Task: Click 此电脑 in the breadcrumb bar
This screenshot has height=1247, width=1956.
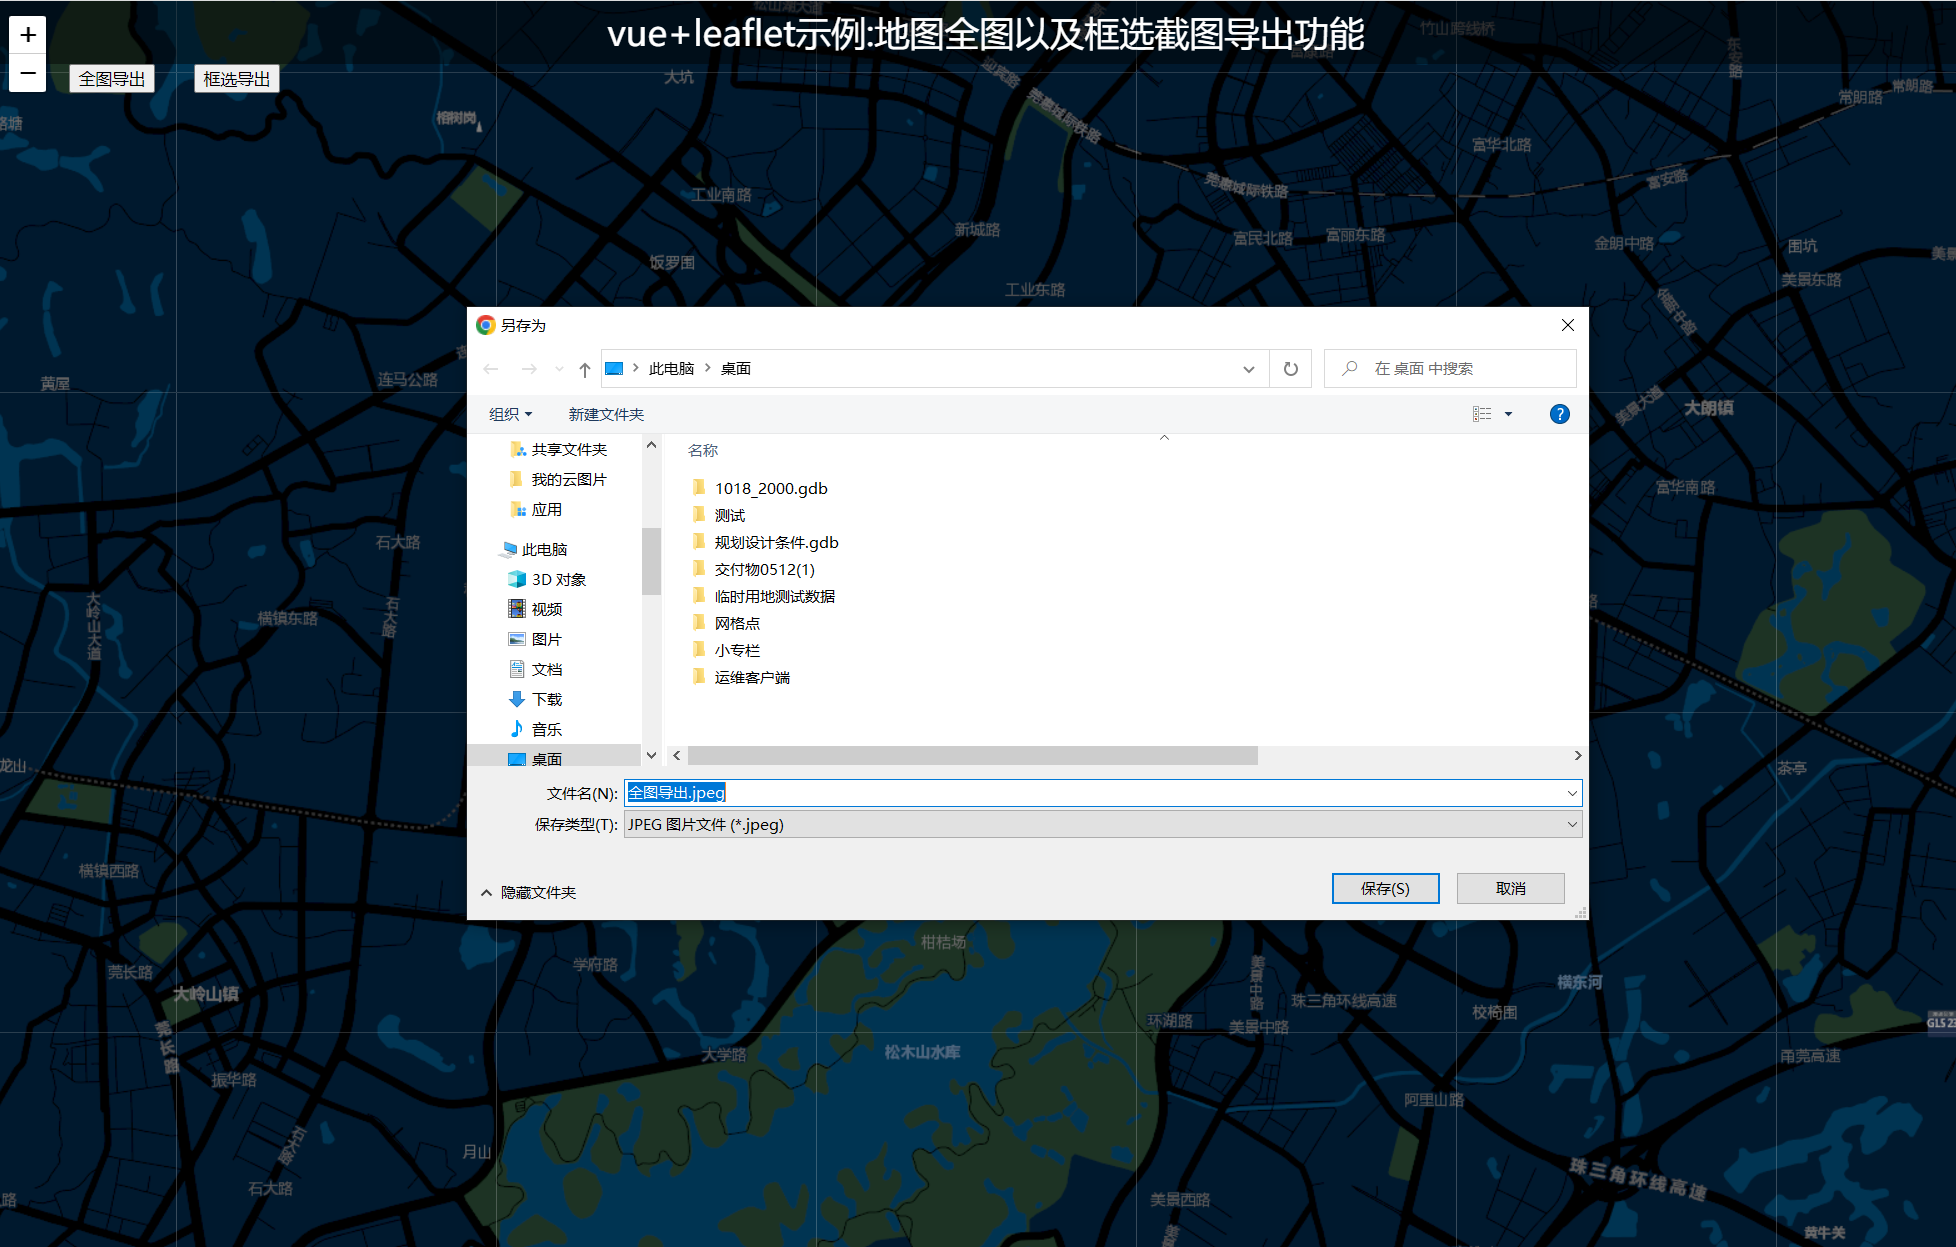Action: tap(670, 368)
